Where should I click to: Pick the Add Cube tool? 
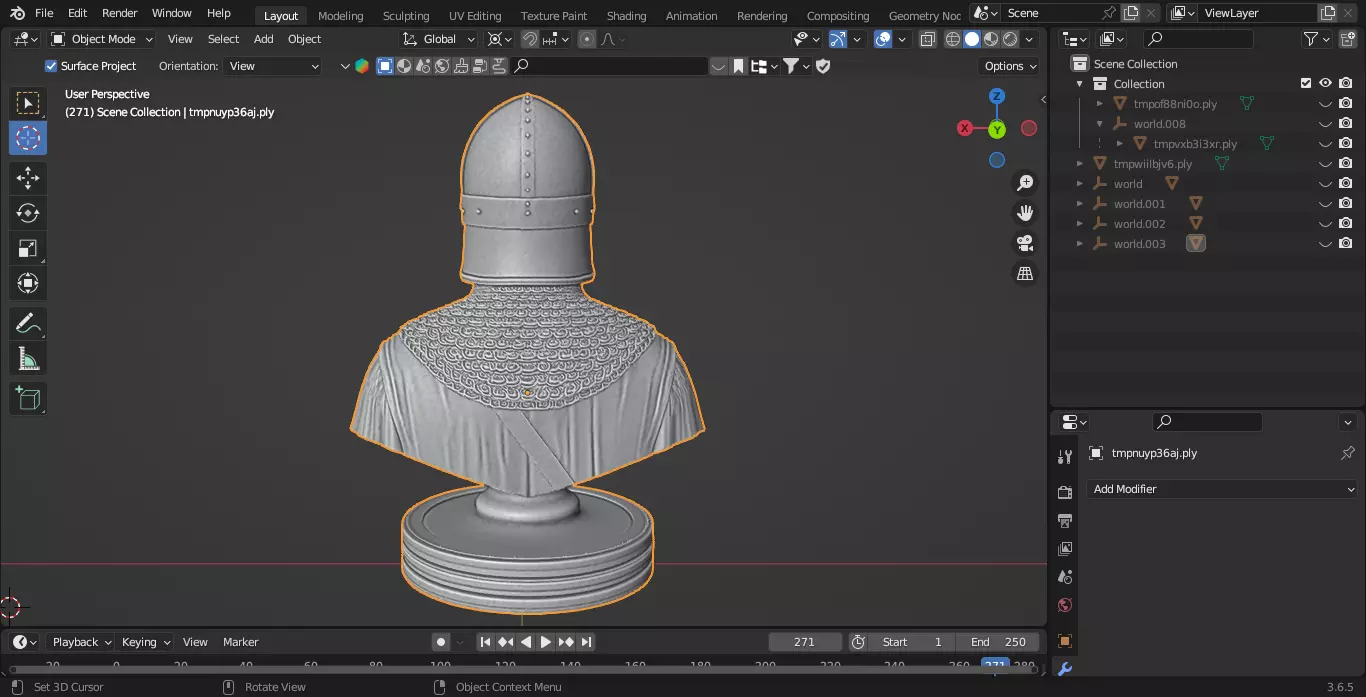click(x=28, y=398)
